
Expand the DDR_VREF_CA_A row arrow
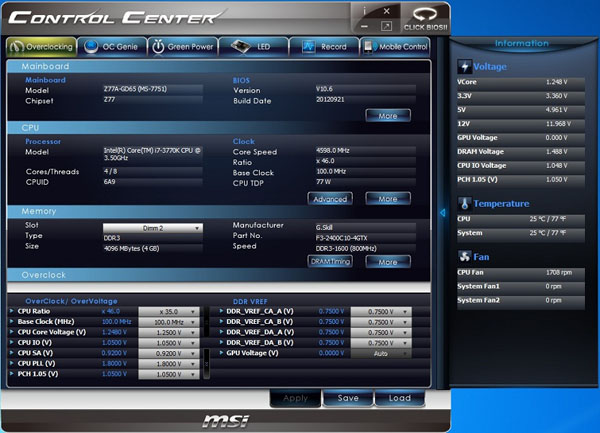click(221, 311)
